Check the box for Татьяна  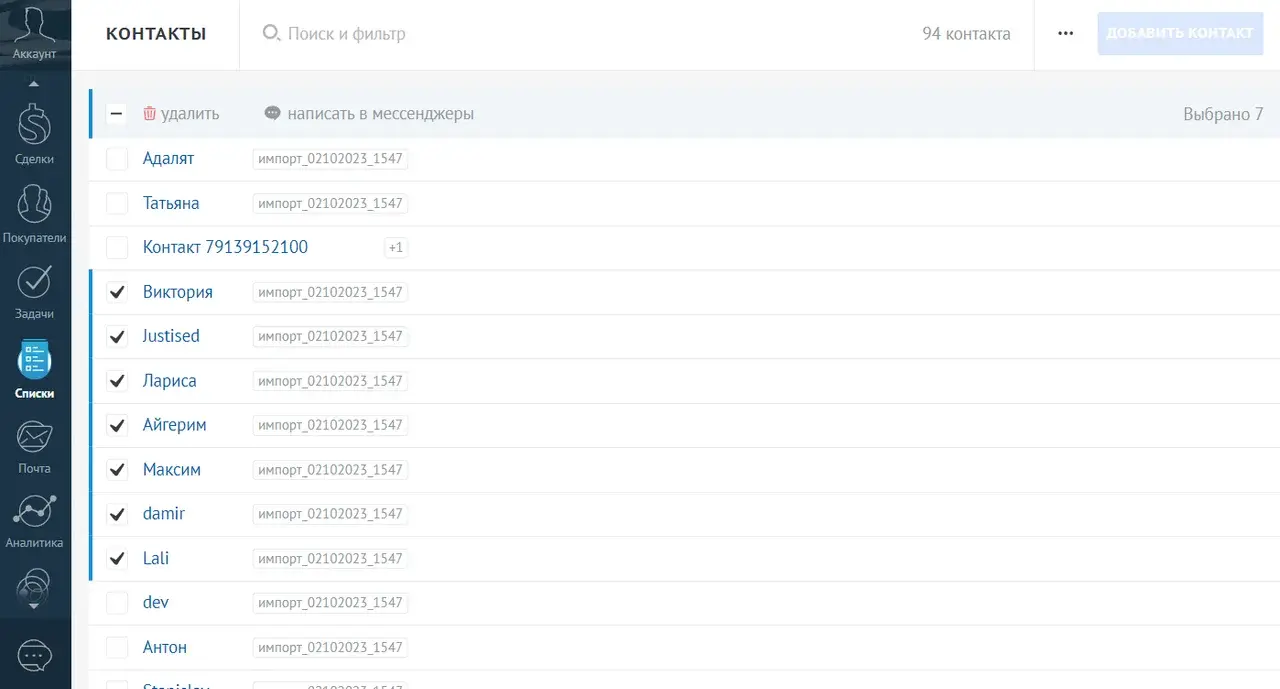117,203
